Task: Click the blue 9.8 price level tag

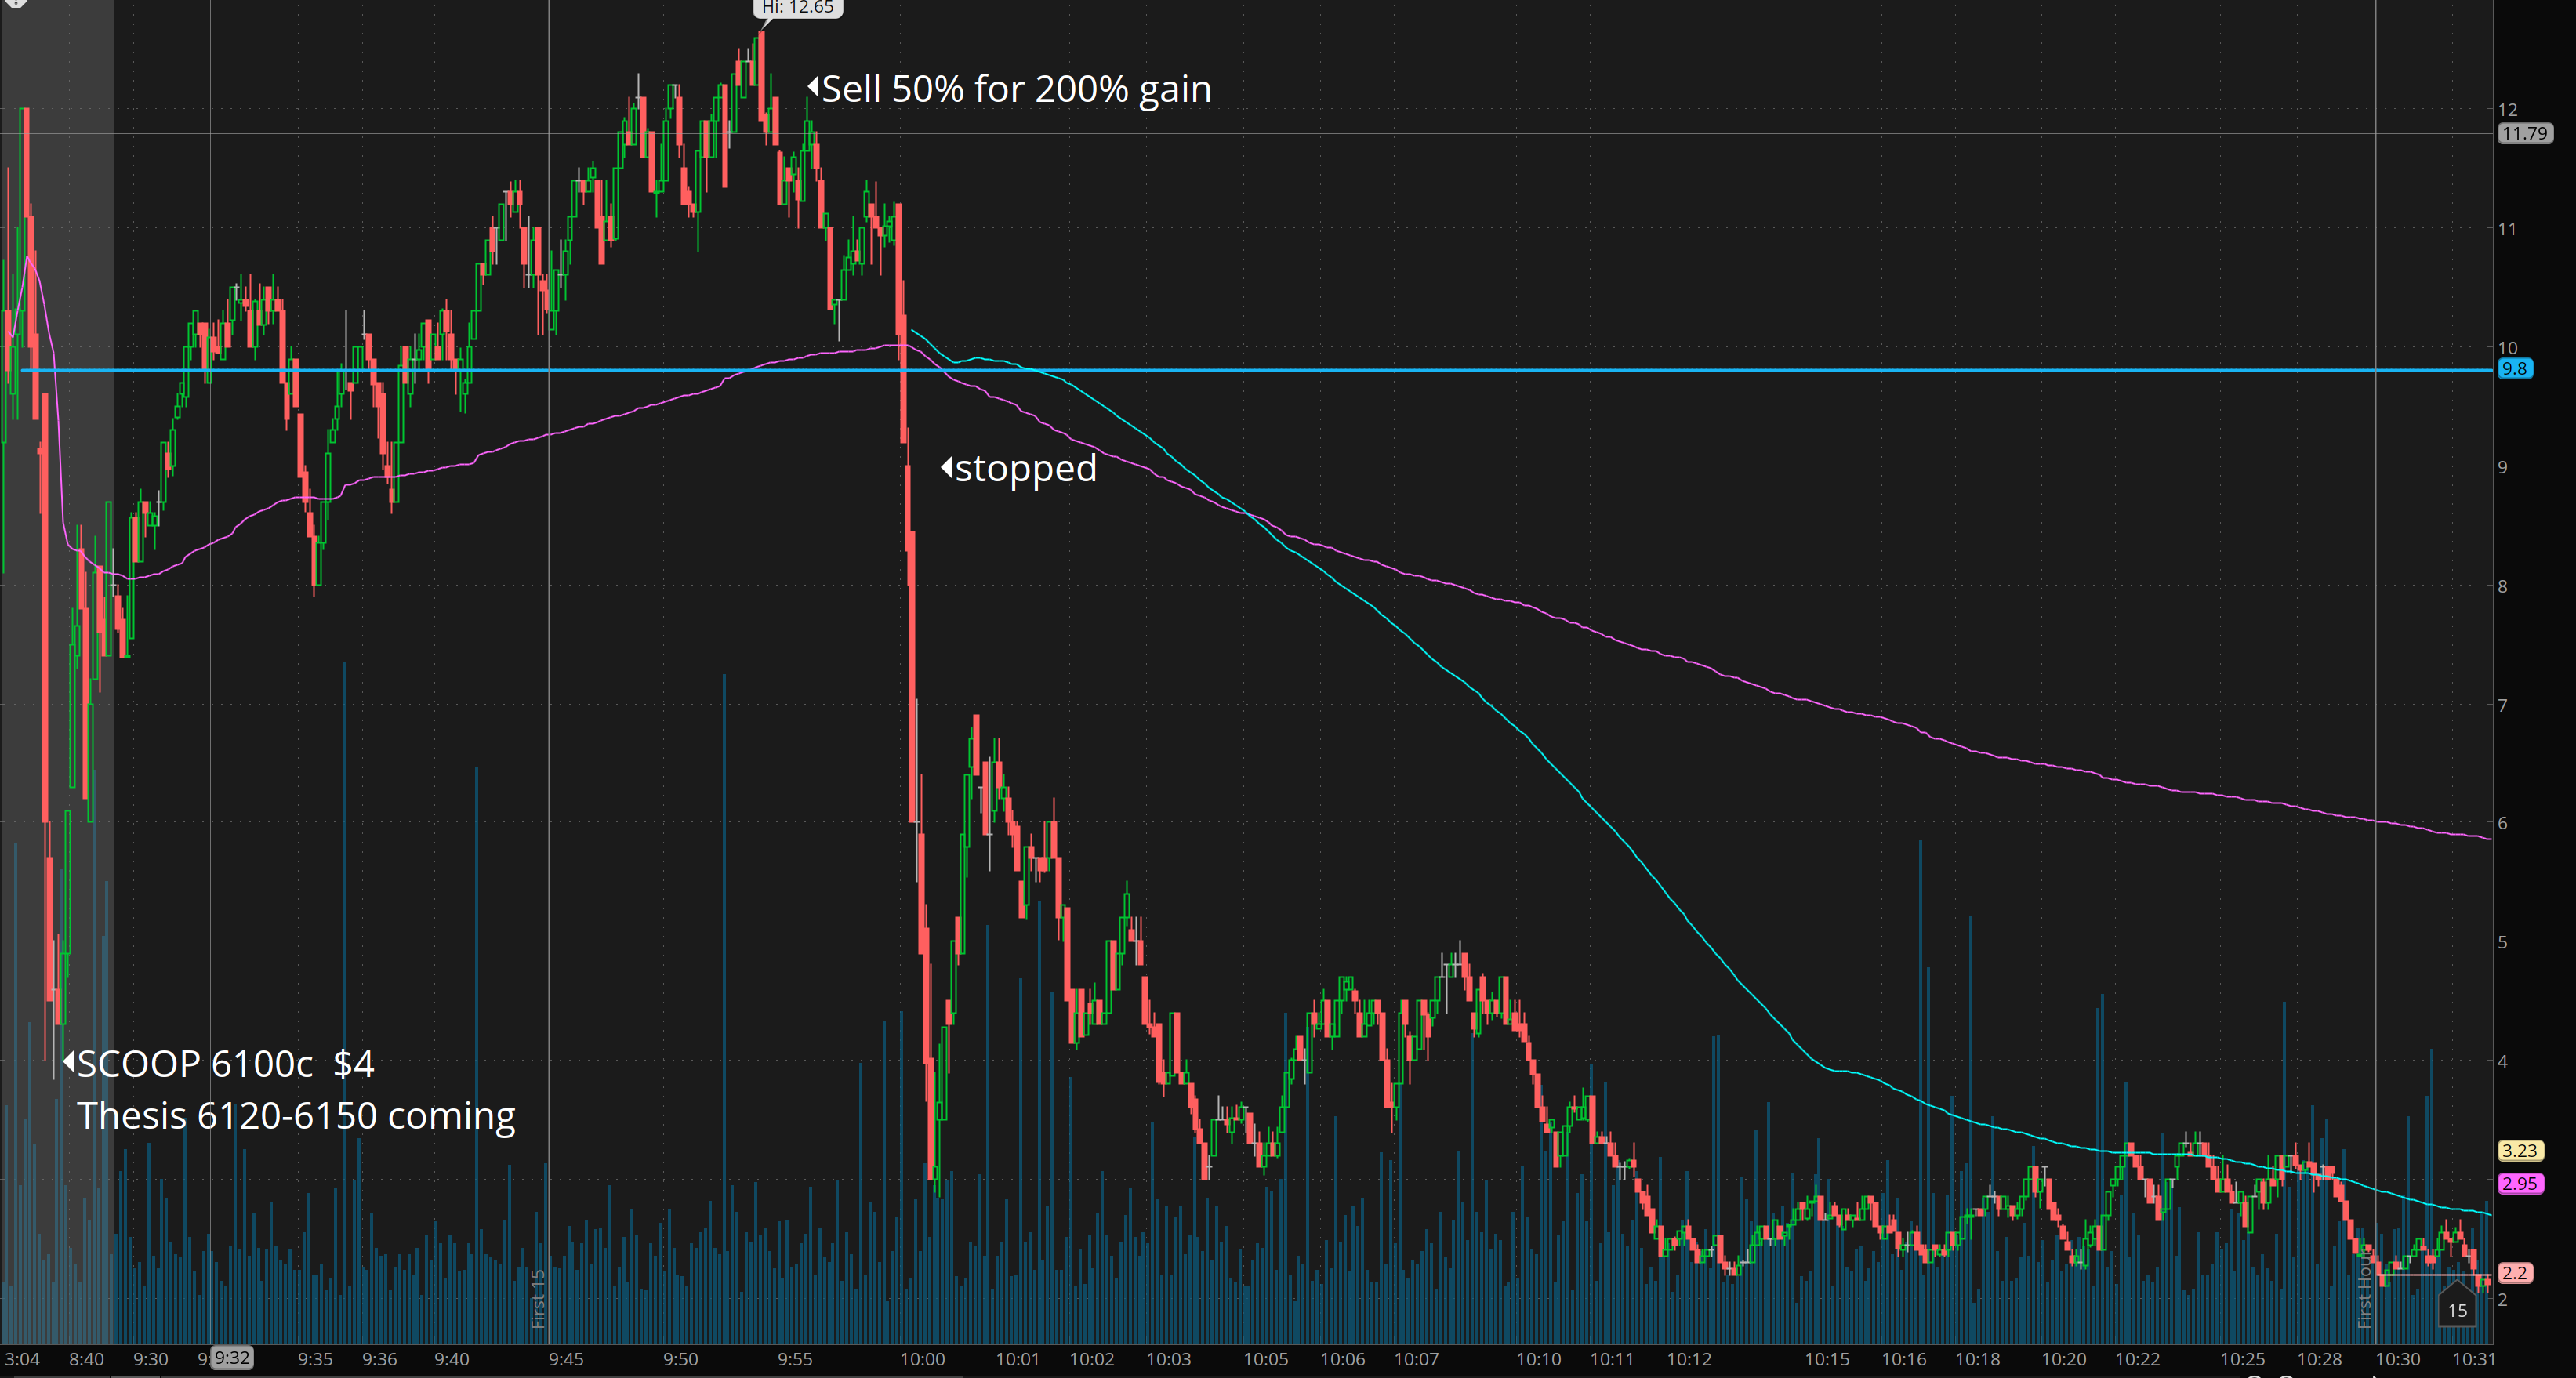Action: (2514, 369)
